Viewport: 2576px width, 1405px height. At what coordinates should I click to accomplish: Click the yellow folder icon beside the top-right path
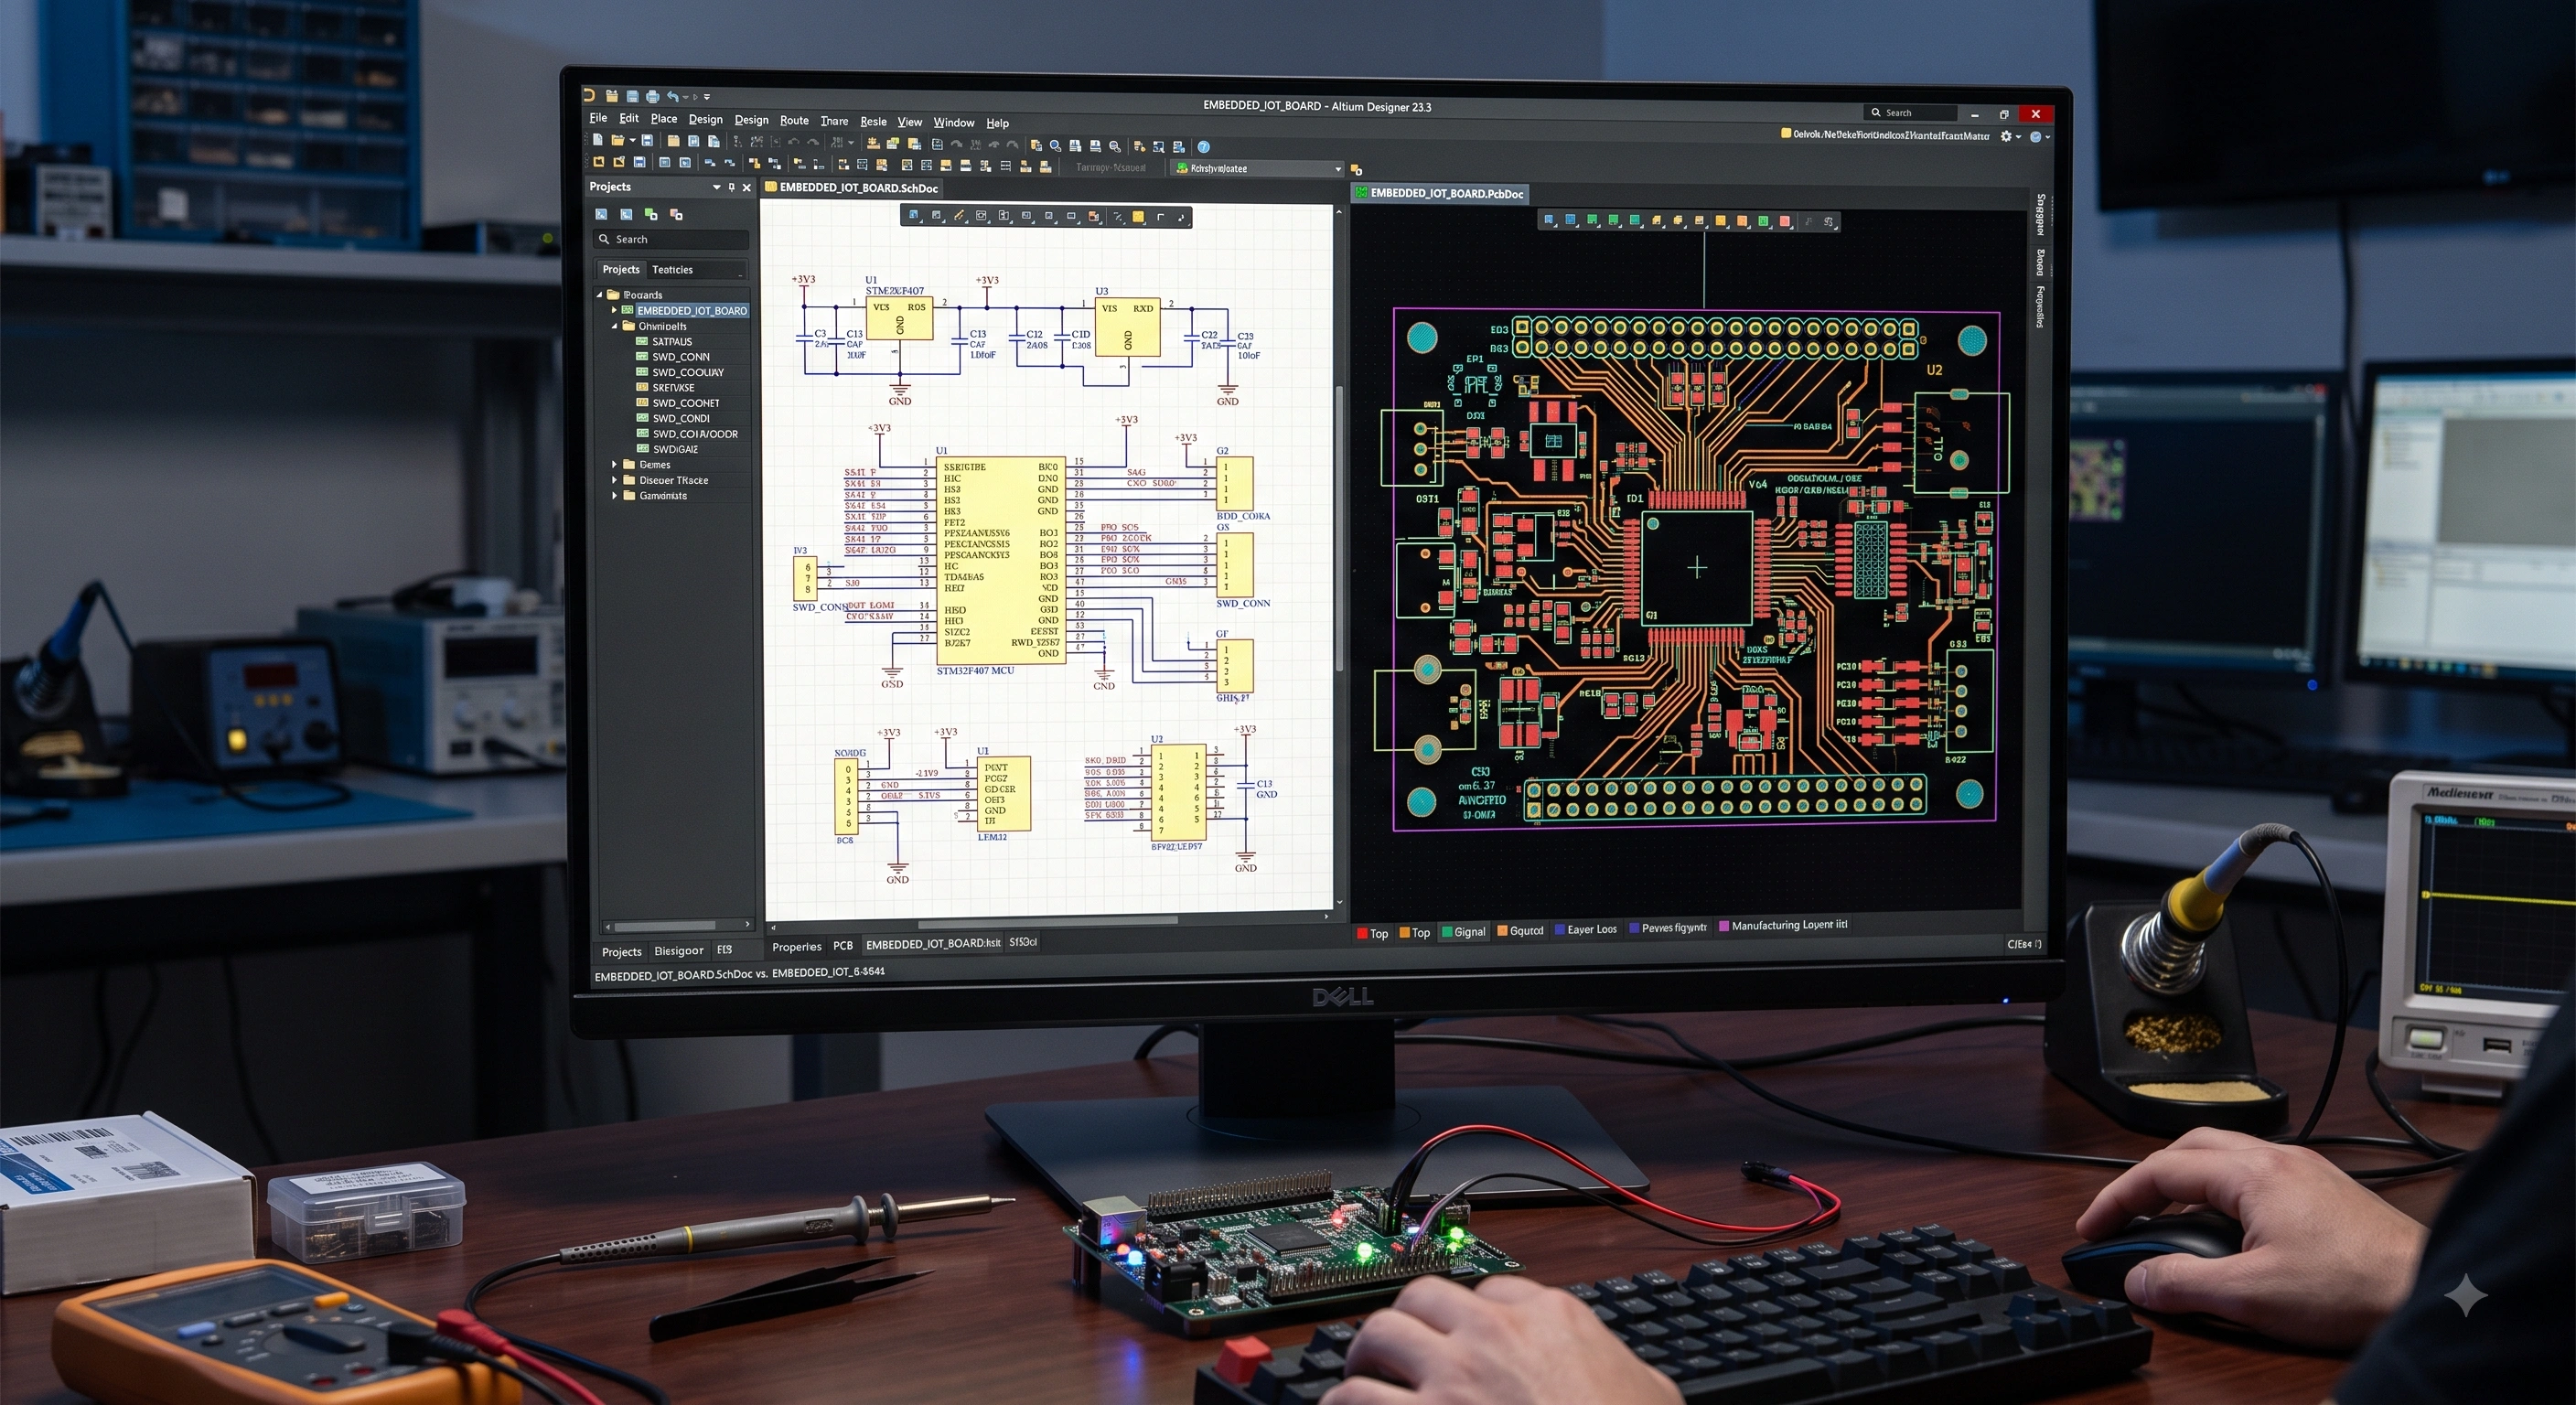(x=1786, y=133)
